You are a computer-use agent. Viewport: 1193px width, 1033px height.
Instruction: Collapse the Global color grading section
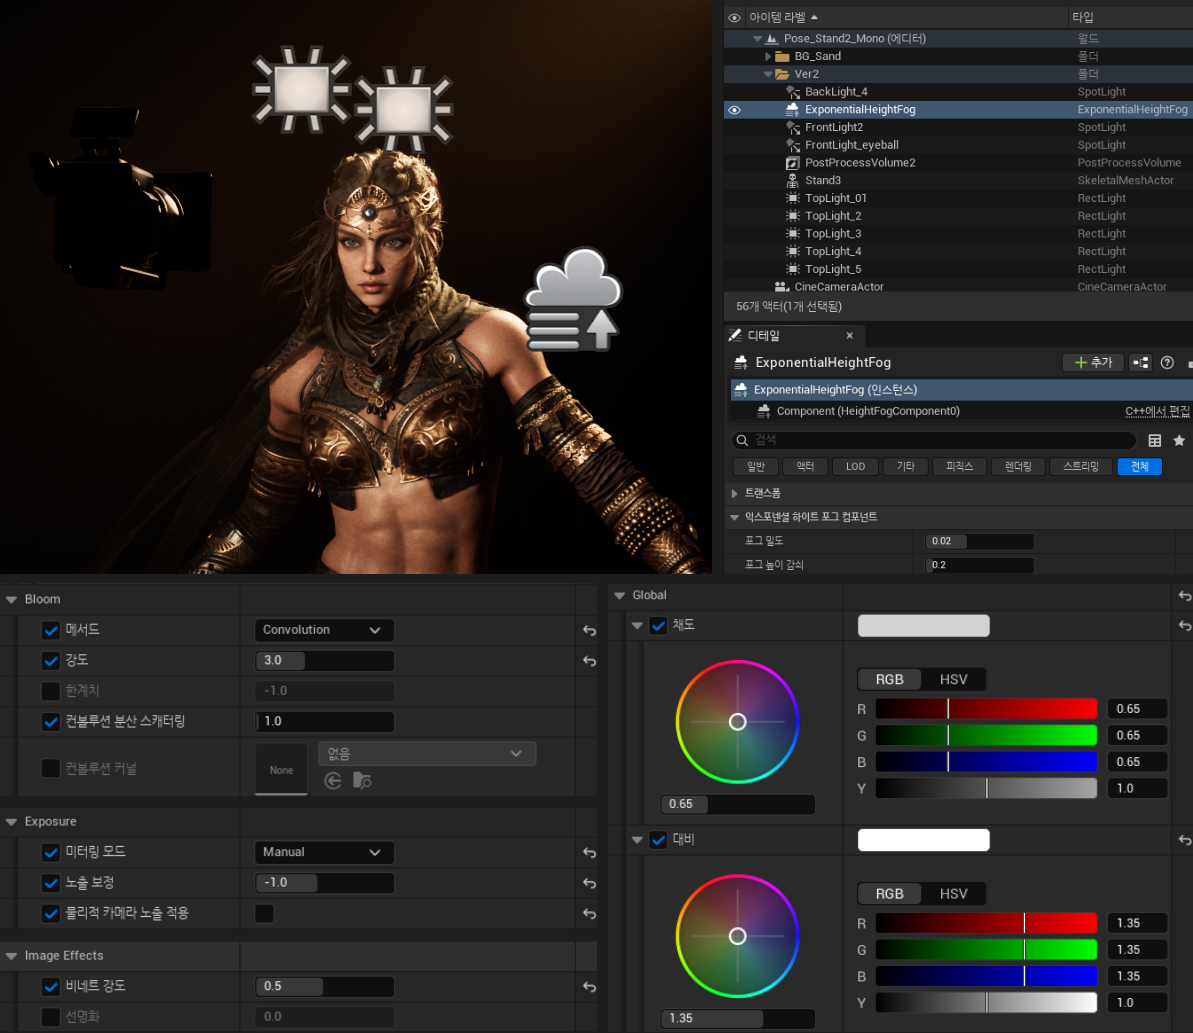(x=619, y=596)
